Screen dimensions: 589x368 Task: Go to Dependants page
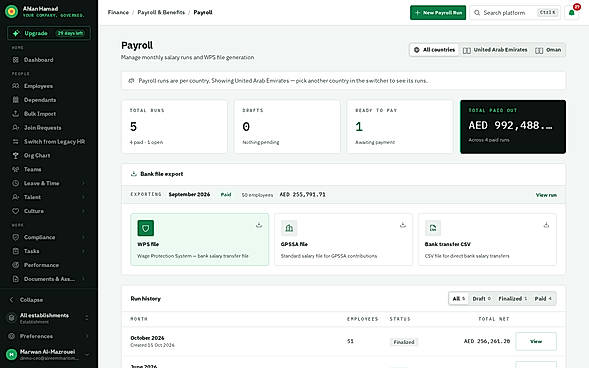(49, 100)
